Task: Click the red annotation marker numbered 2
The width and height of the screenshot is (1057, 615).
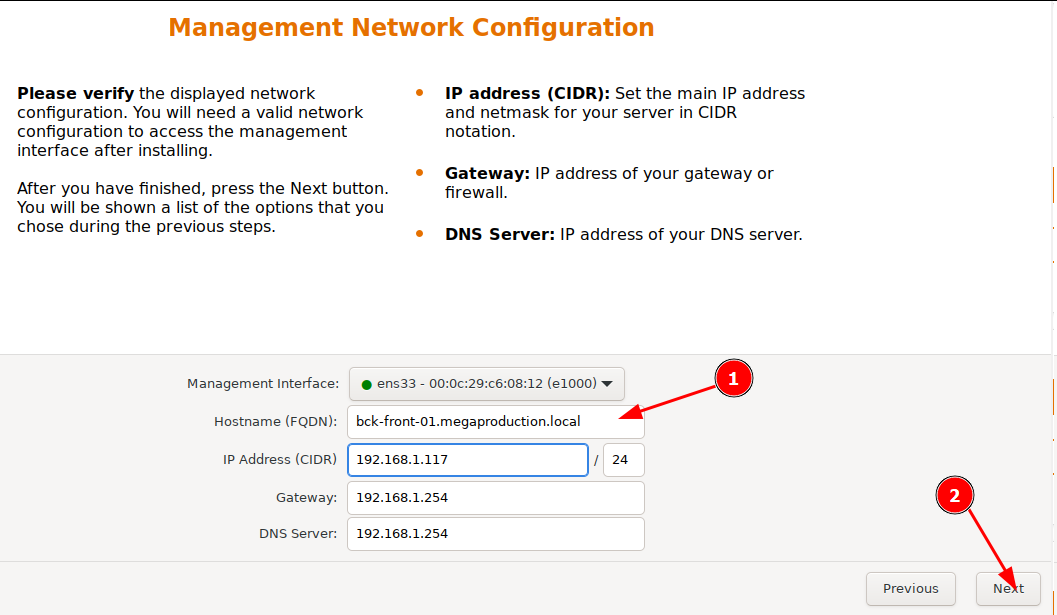Action: pyautogui.click(x=954, y=495)
